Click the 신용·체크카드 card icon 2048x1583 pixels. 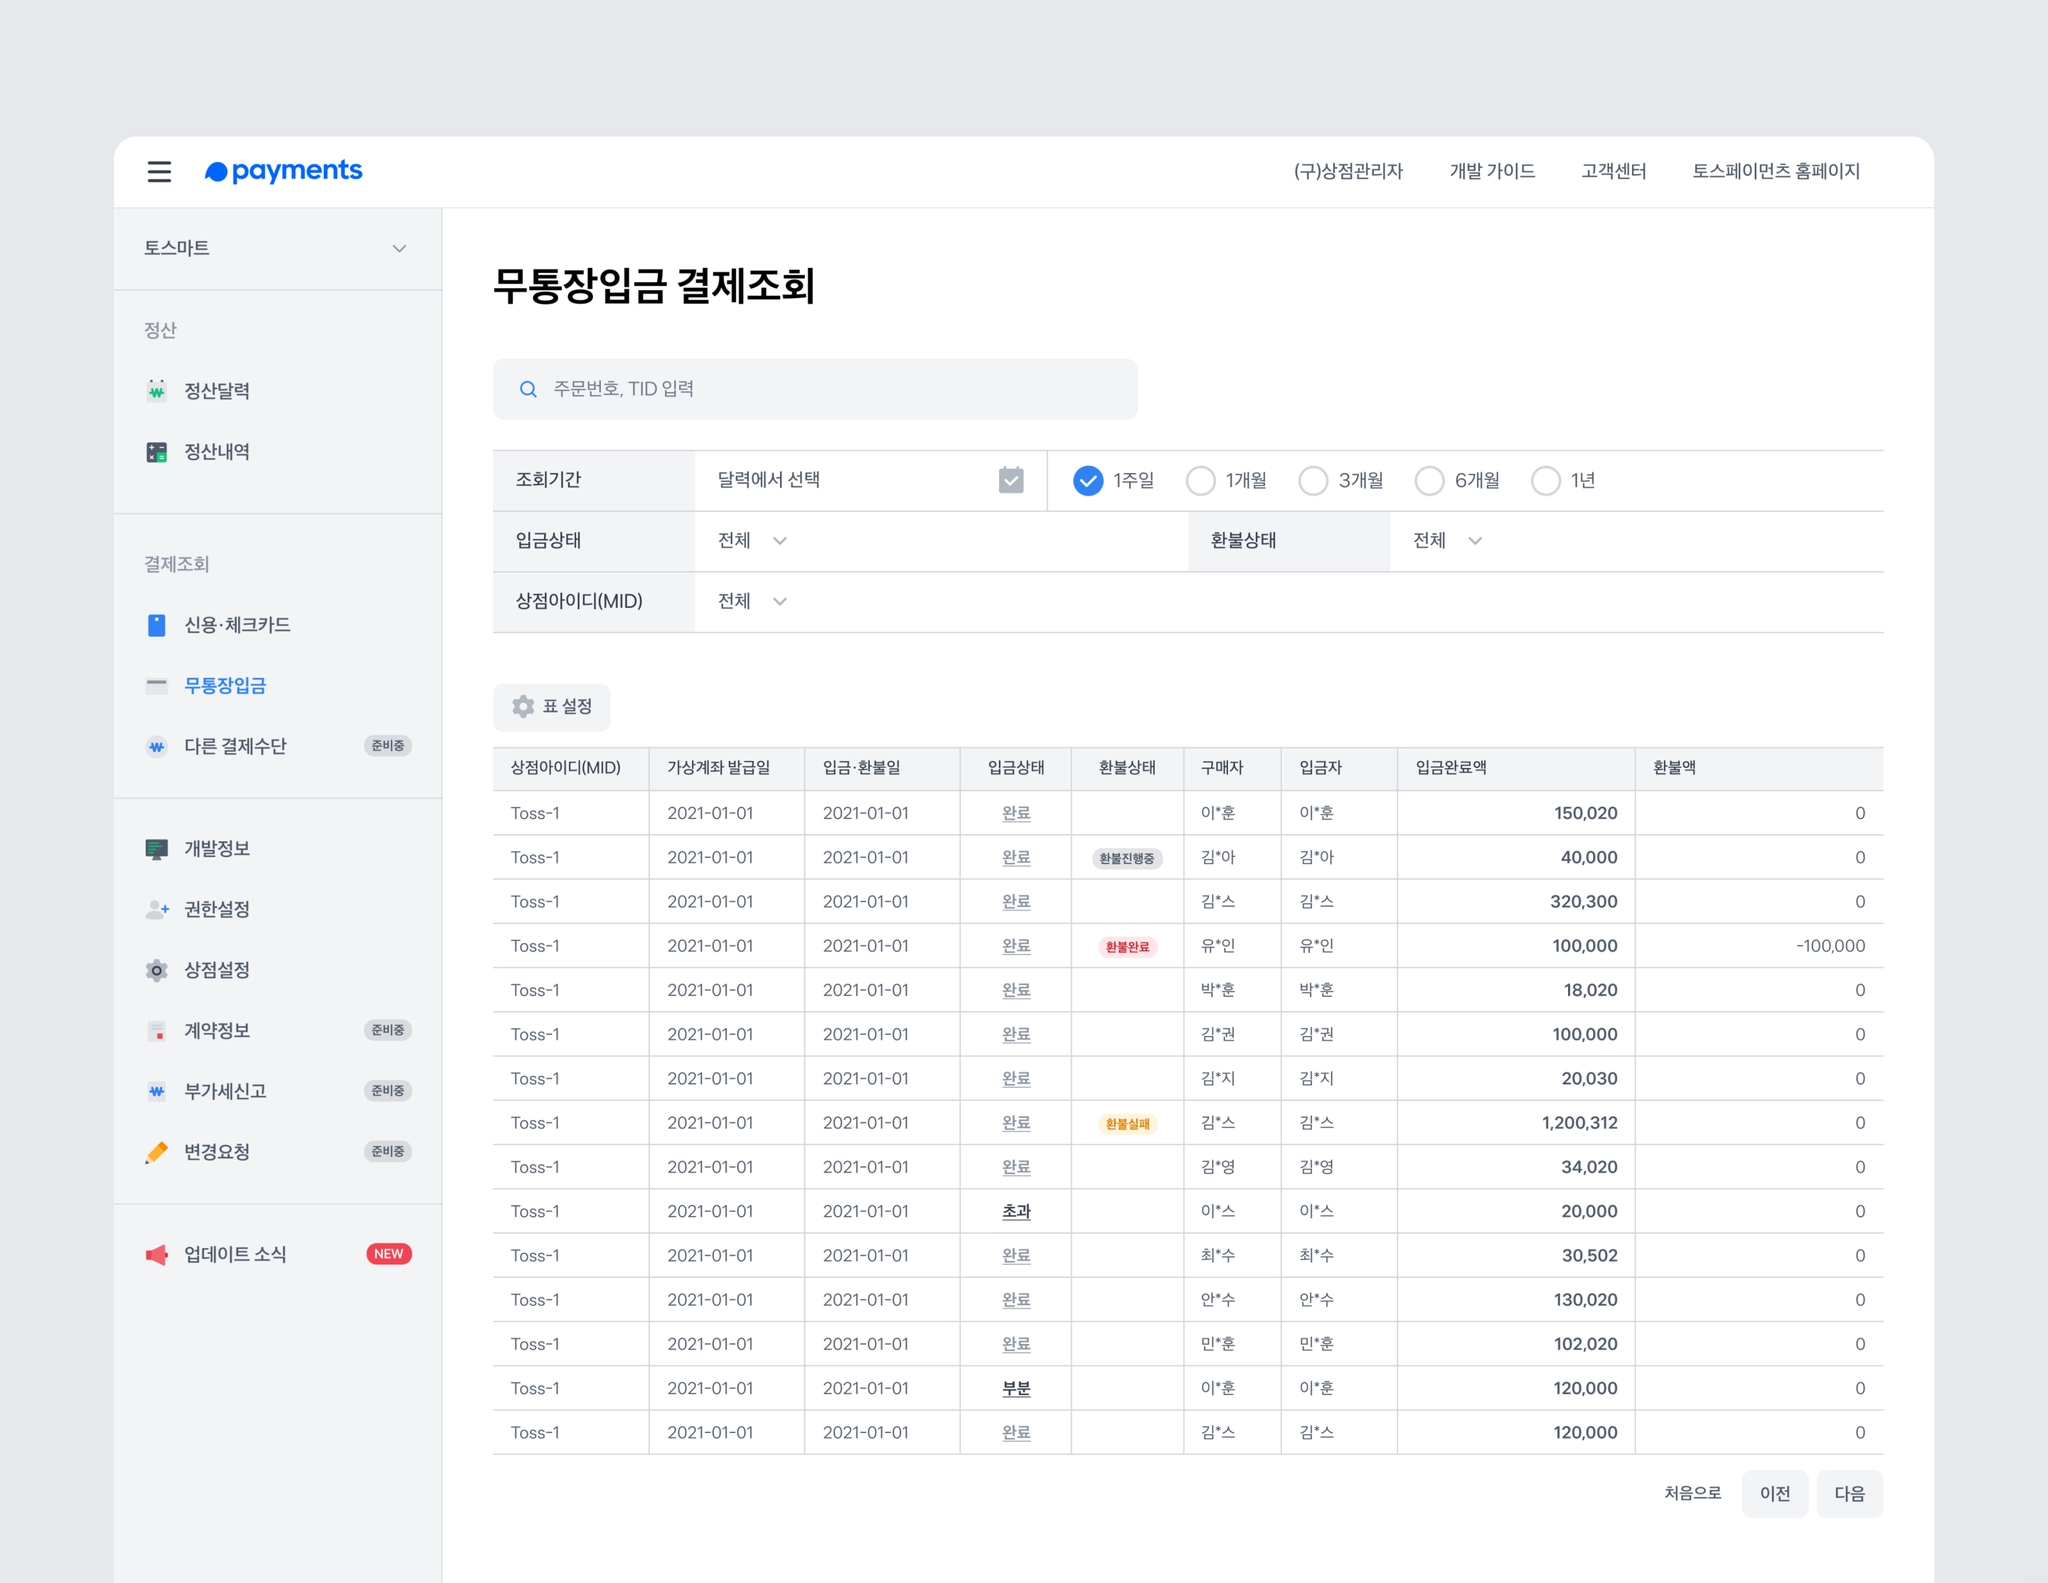(157, 625)
